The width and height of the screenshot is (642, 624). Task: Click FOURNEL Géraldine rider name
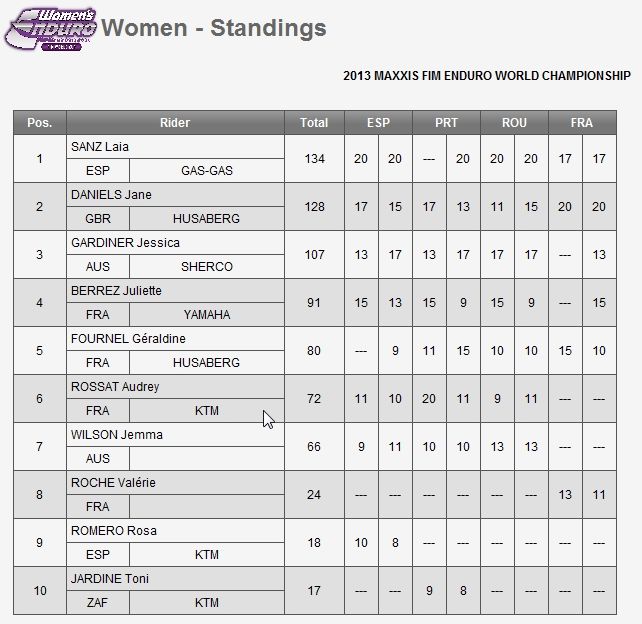(x=128, y=339)
